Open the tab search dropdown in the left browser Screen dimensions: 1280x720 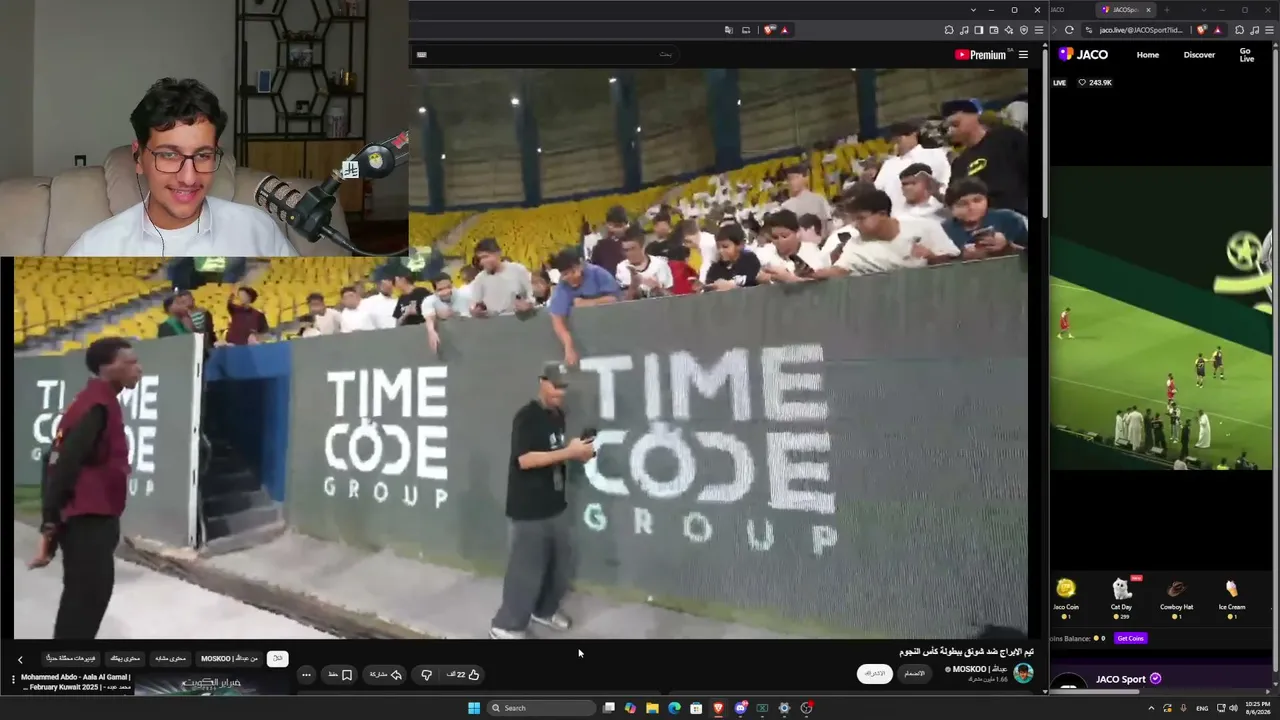pyautogui.click(x=973, y=10)
